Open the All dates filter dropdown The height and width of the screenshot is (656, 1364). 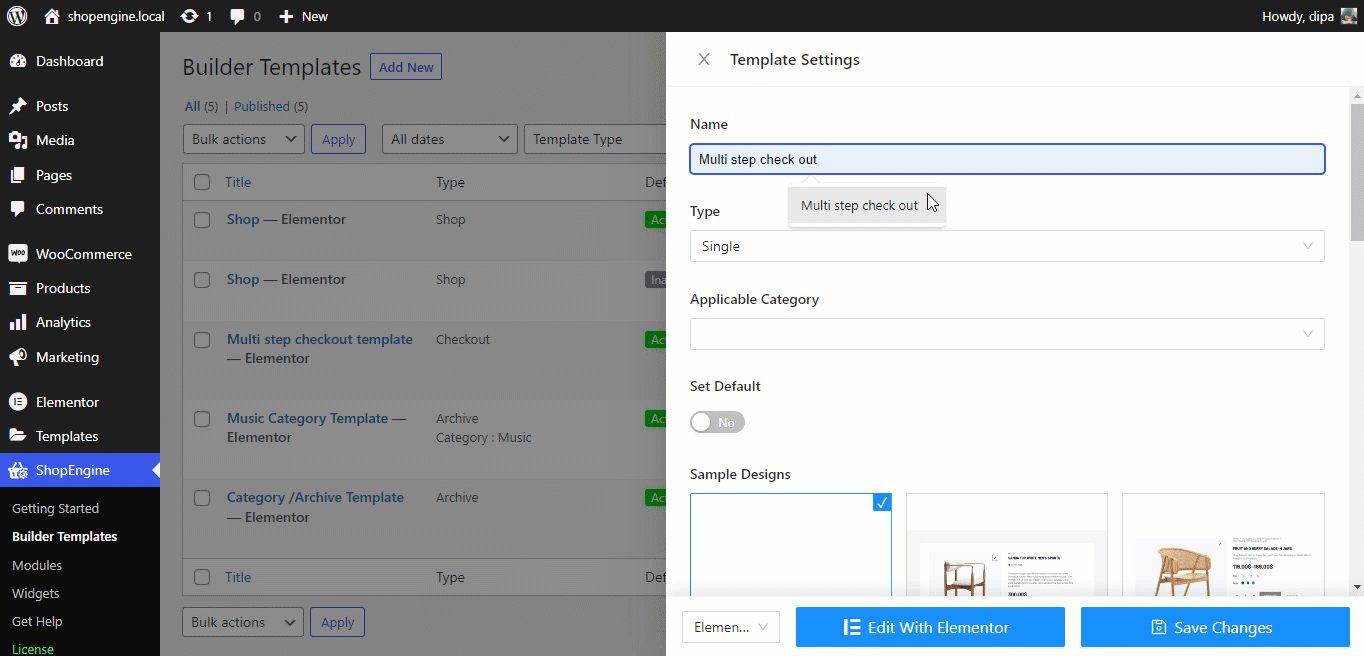449,139
